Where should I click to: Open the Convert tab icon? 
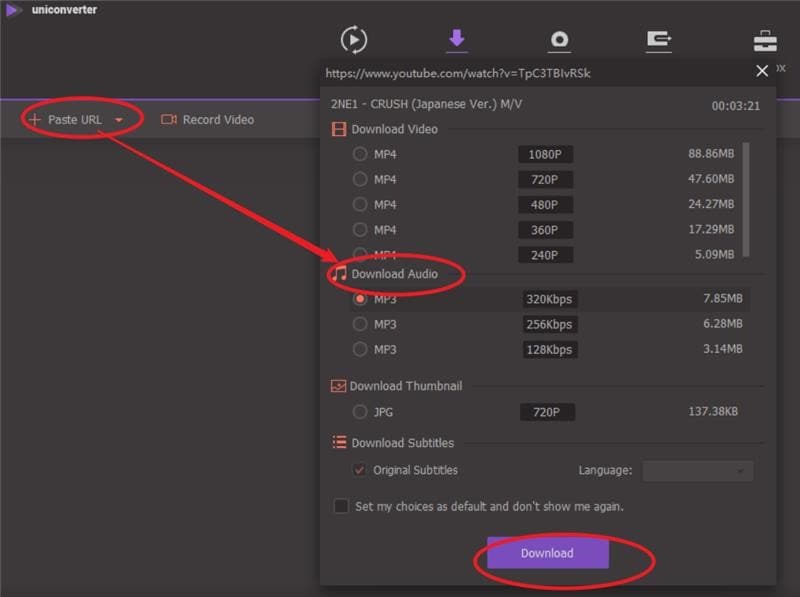pyautogui.click(x=354, y=40)
